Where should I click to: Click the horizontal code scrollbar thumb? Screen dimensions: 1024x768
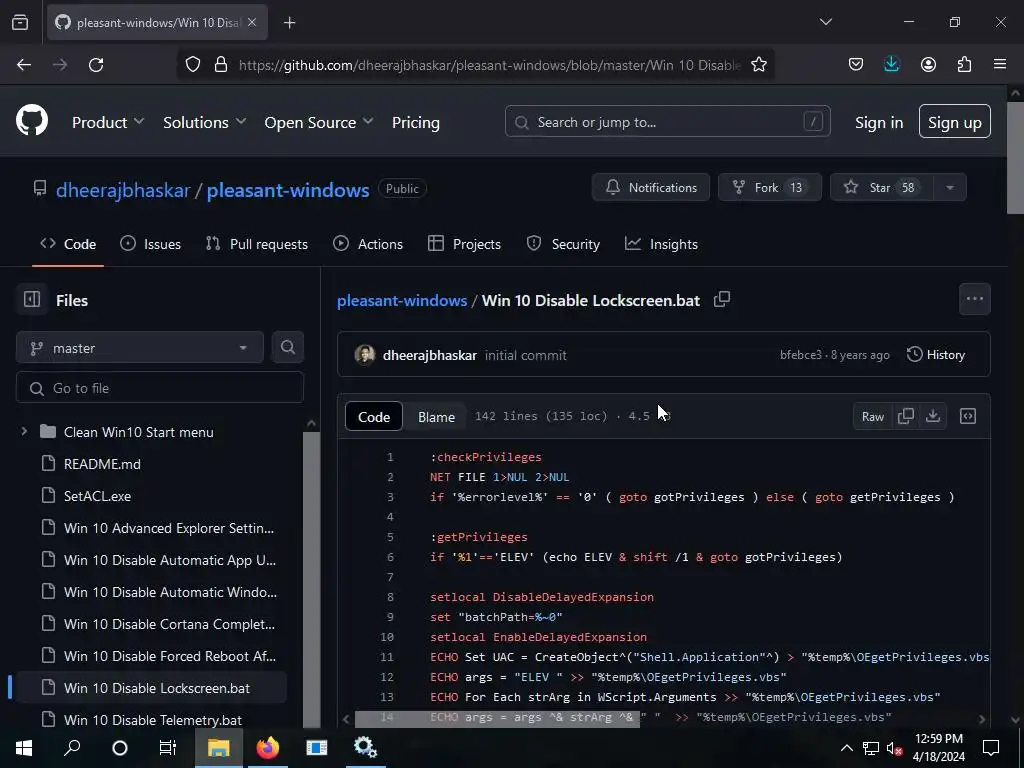pyautogui.click(x=497, y=720)
